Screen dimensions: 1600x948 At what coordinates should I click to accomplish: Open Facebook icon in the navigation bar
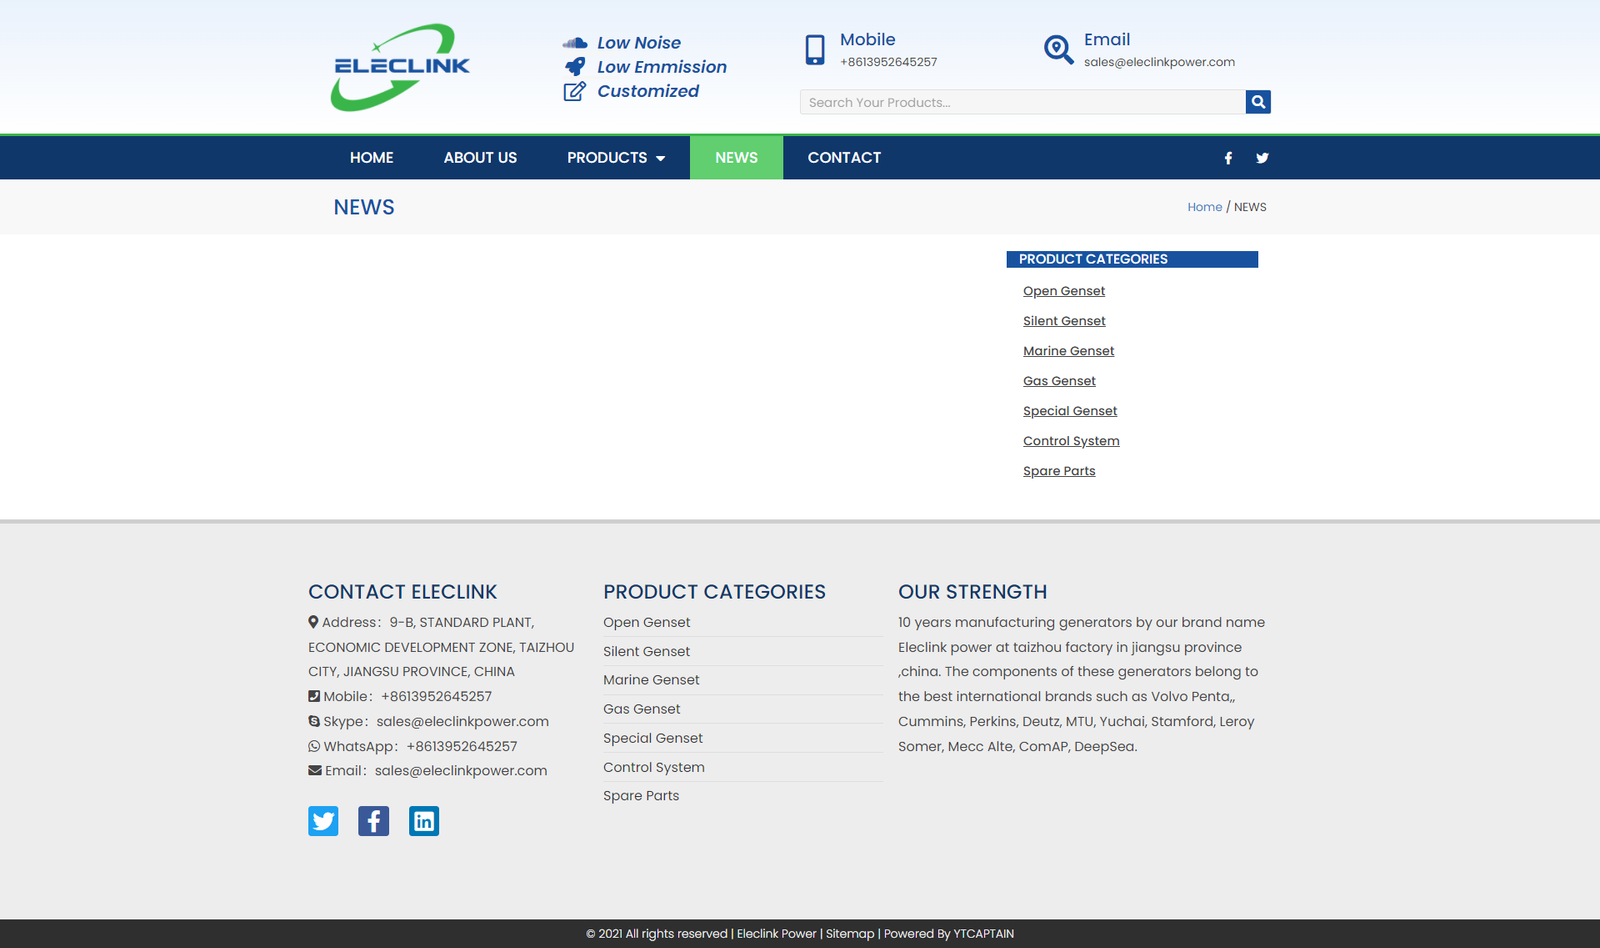click(1228, 158)
